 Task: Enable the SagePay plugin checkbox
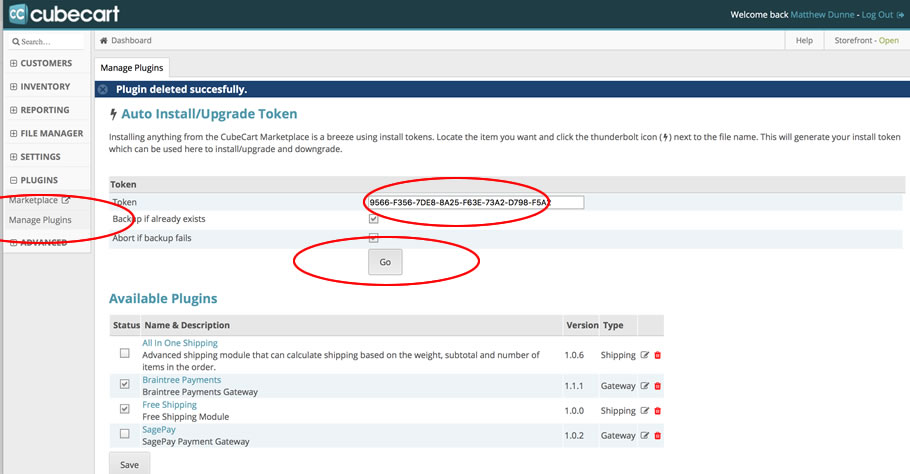pyautogui.click(x=124, y=433)
